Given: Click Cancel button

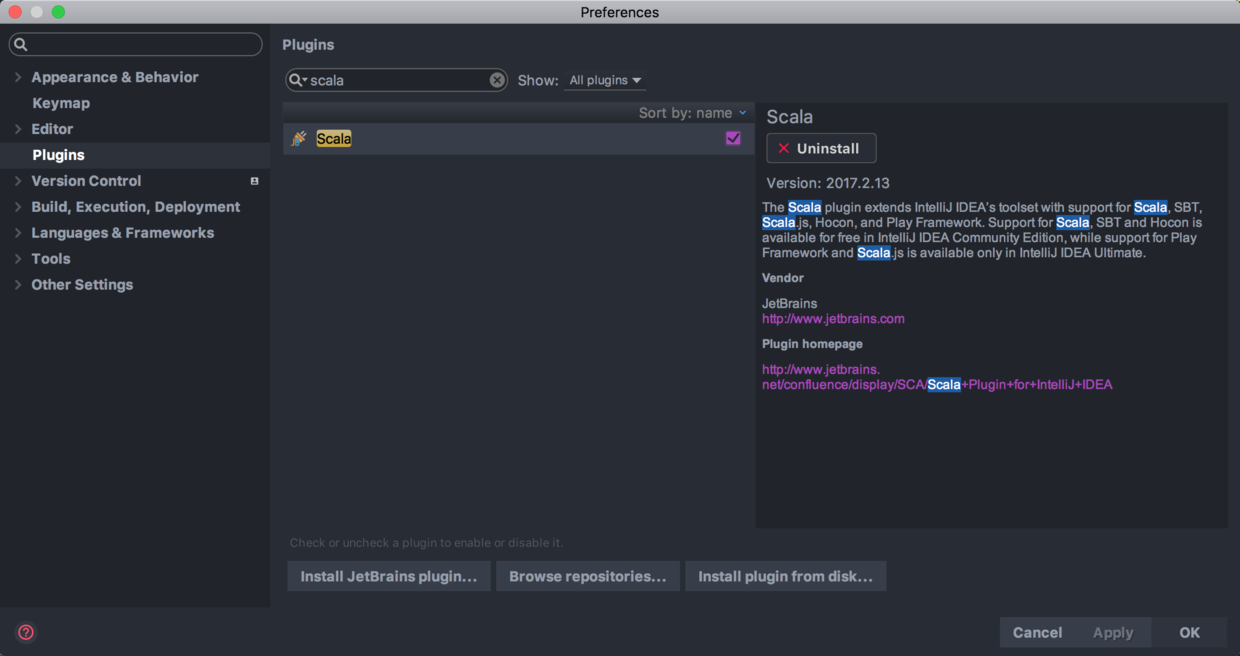Looking at the screenshot, I should [1037, 632].
